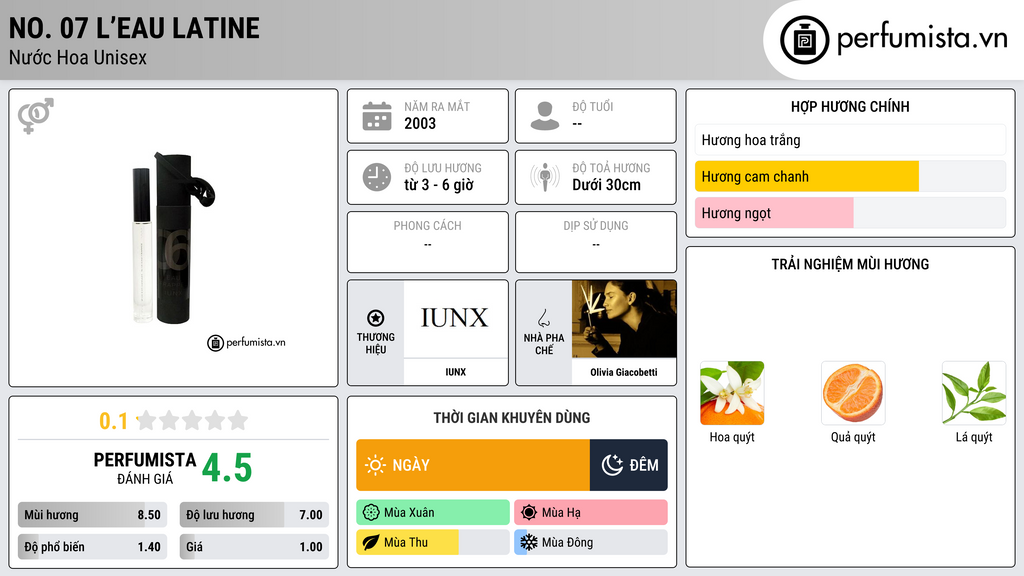
Task: Open the Quả quýt note thumbnail
Action: click(x=853, y=393)
